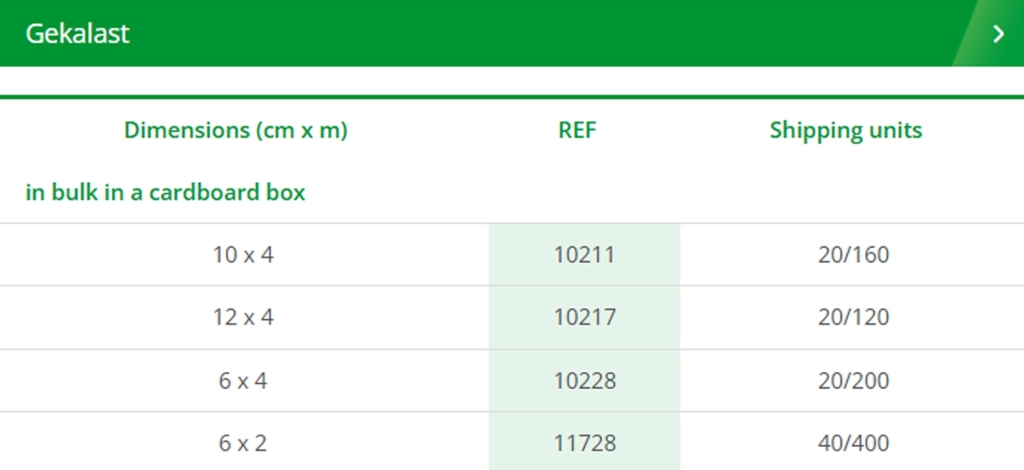Click the REF column header
The image size is (1024, 470).
(x=577, y=130)
